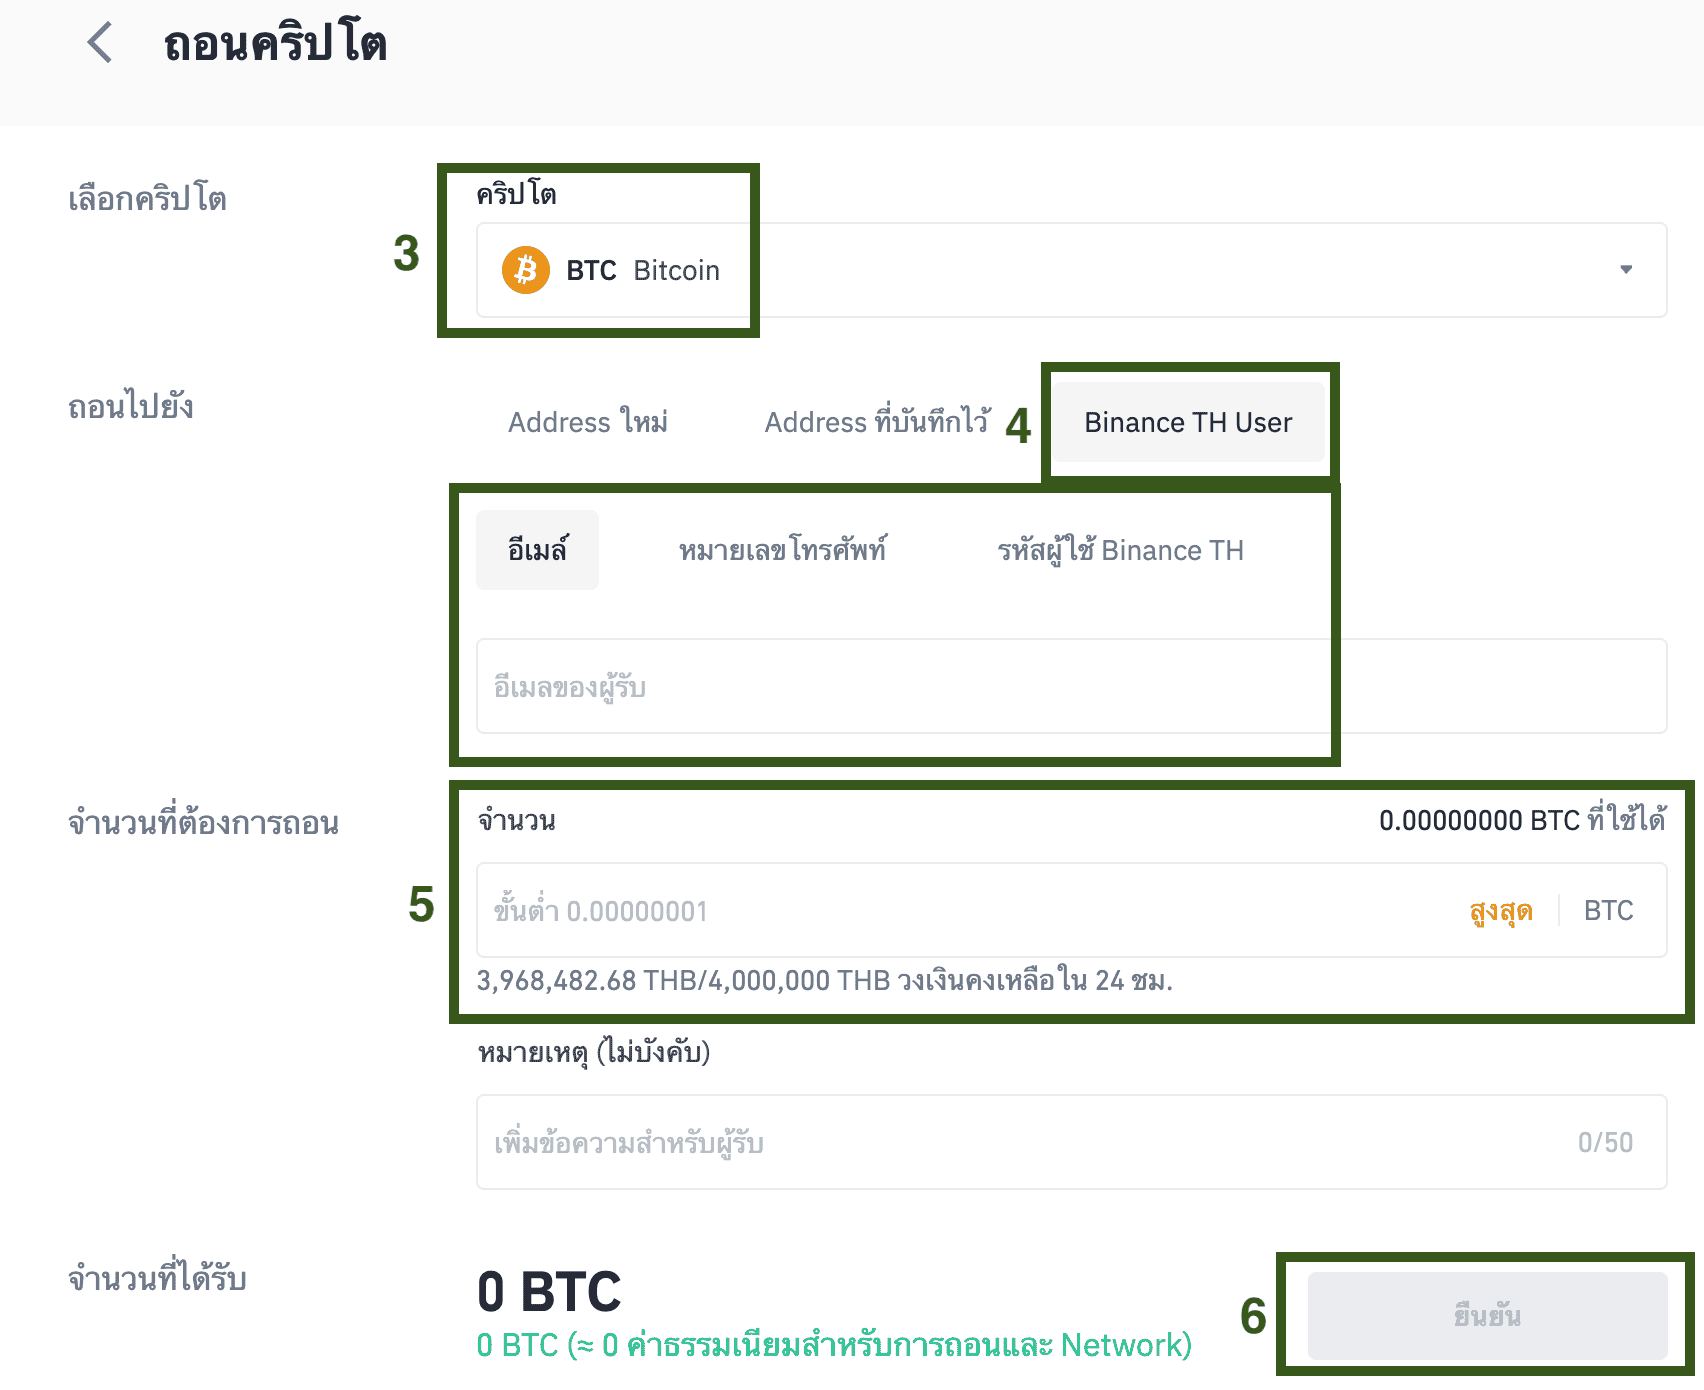Switch to the Address ใหม่ tab
This screenshot has height=1390, width=1704.
pyautogui.click(x=588, y=422)
